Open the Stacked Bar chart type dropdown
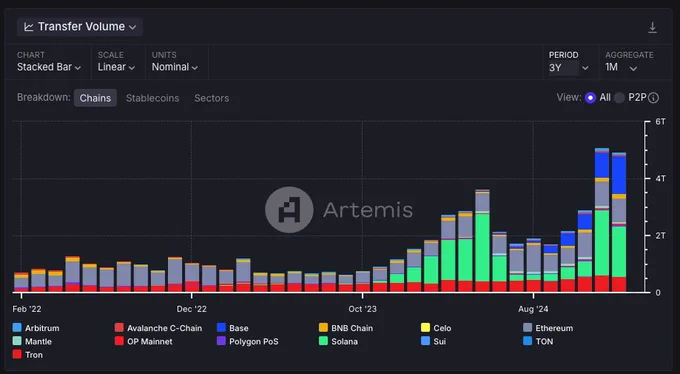Image resolution: width=680 pixels, height=374 pixels. click(49, 67)
